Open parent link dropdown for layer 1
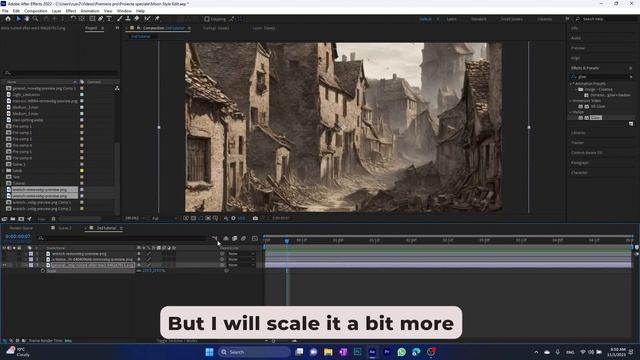This screenshot has width=640, height=360. tap(241, 254)
